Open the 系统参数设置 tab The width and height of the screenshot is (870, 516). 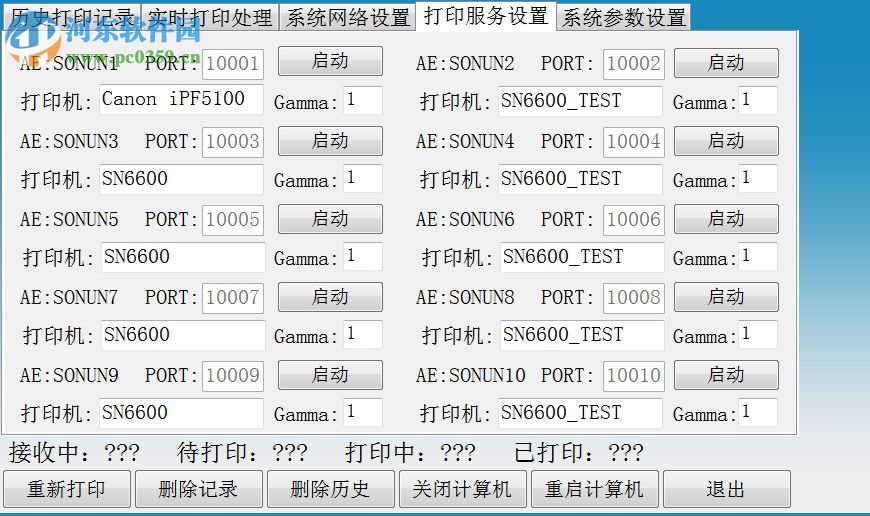[x=623, y=17]
